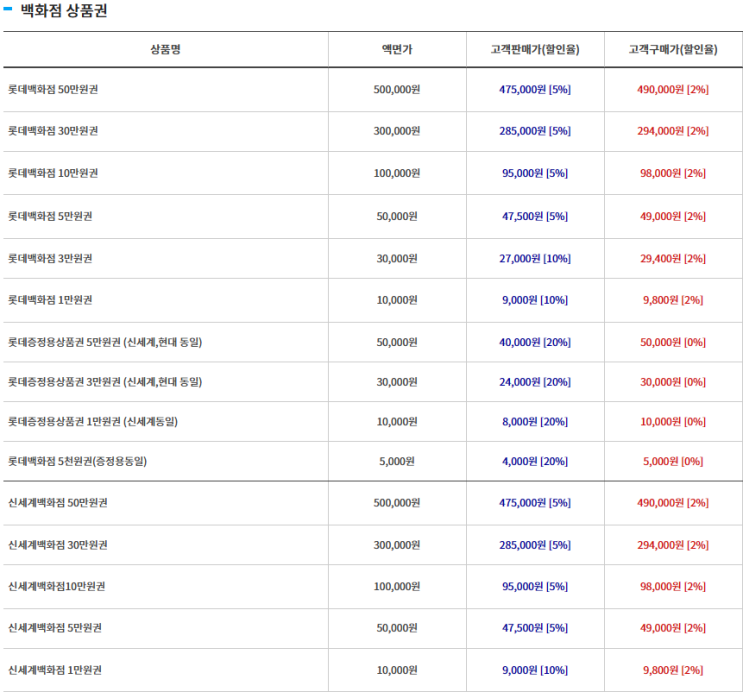The width and height of the screenshot is (743, 692).
Task: Click the 백화점 상품권 section heading
Action: point(63,12)
